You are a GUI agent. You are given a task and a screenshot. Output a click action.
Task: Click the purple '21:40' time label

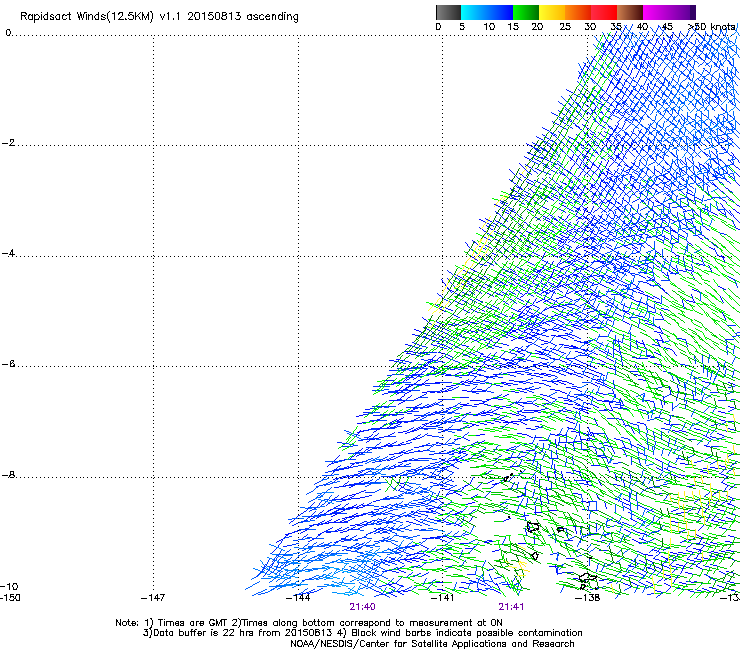point(362,607)
